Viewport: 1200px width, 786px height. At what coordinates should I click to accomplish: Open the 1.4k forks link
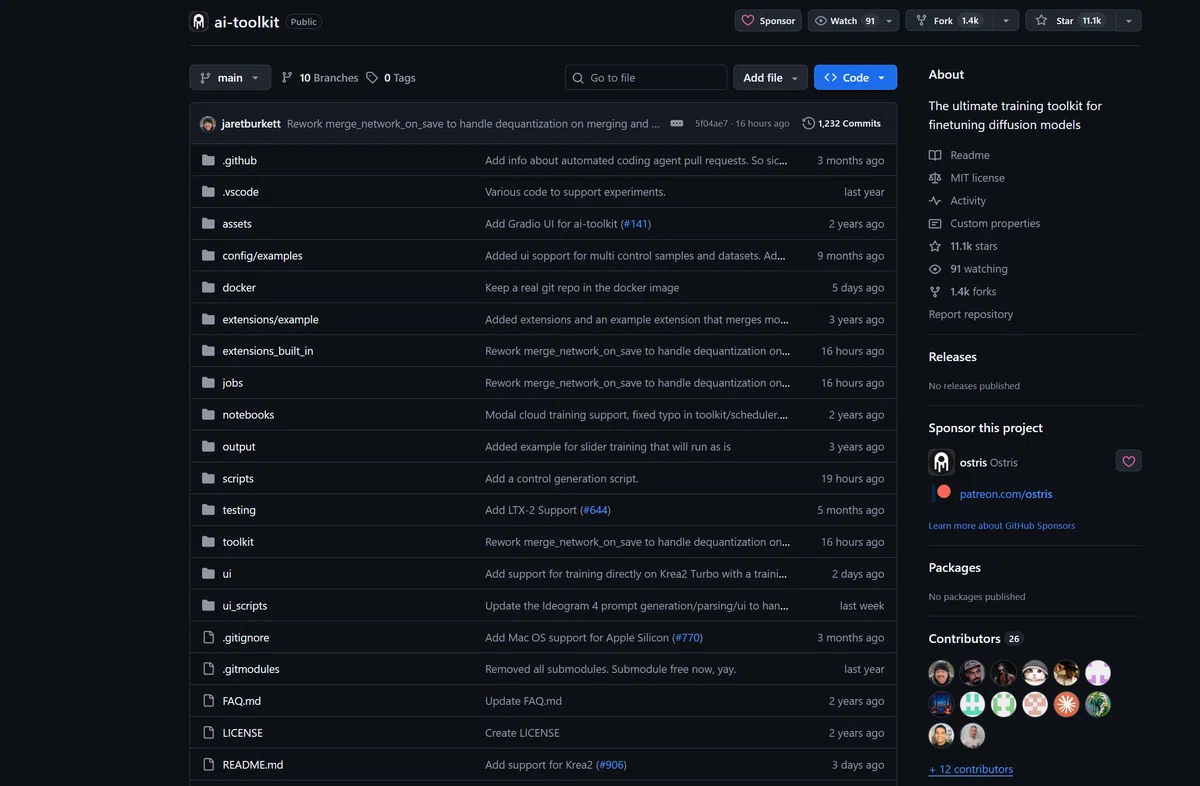pyautogui.click(x=962, y=292)
